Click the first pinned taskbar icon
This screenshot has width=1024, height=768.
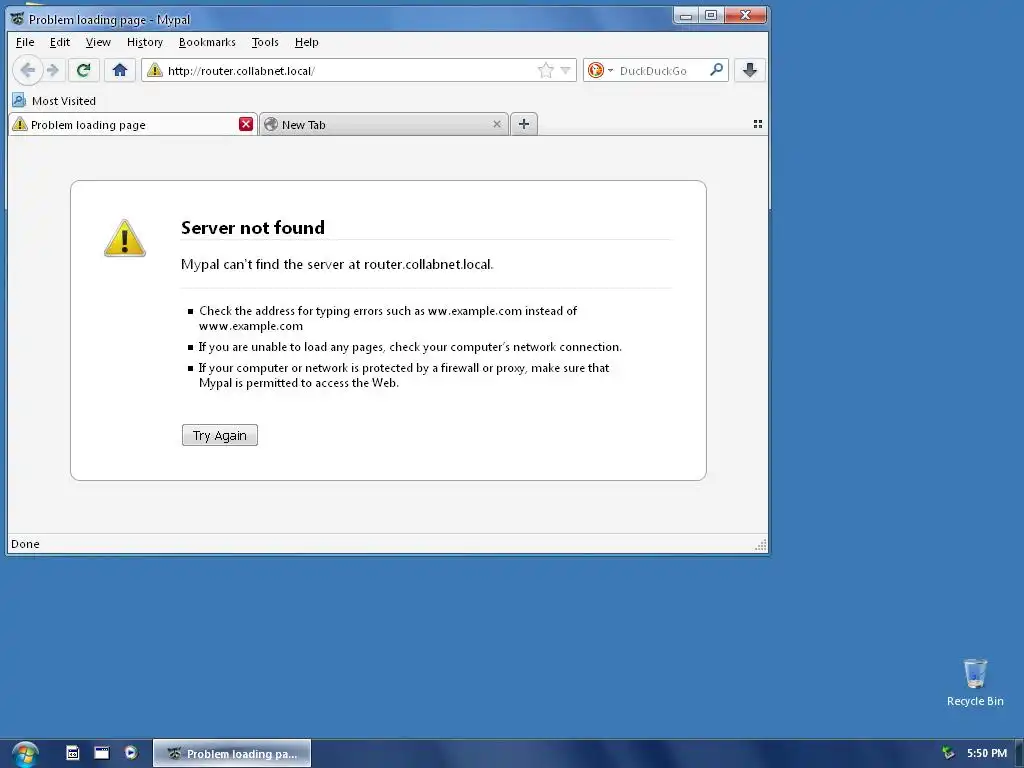(x=72, y=753)
